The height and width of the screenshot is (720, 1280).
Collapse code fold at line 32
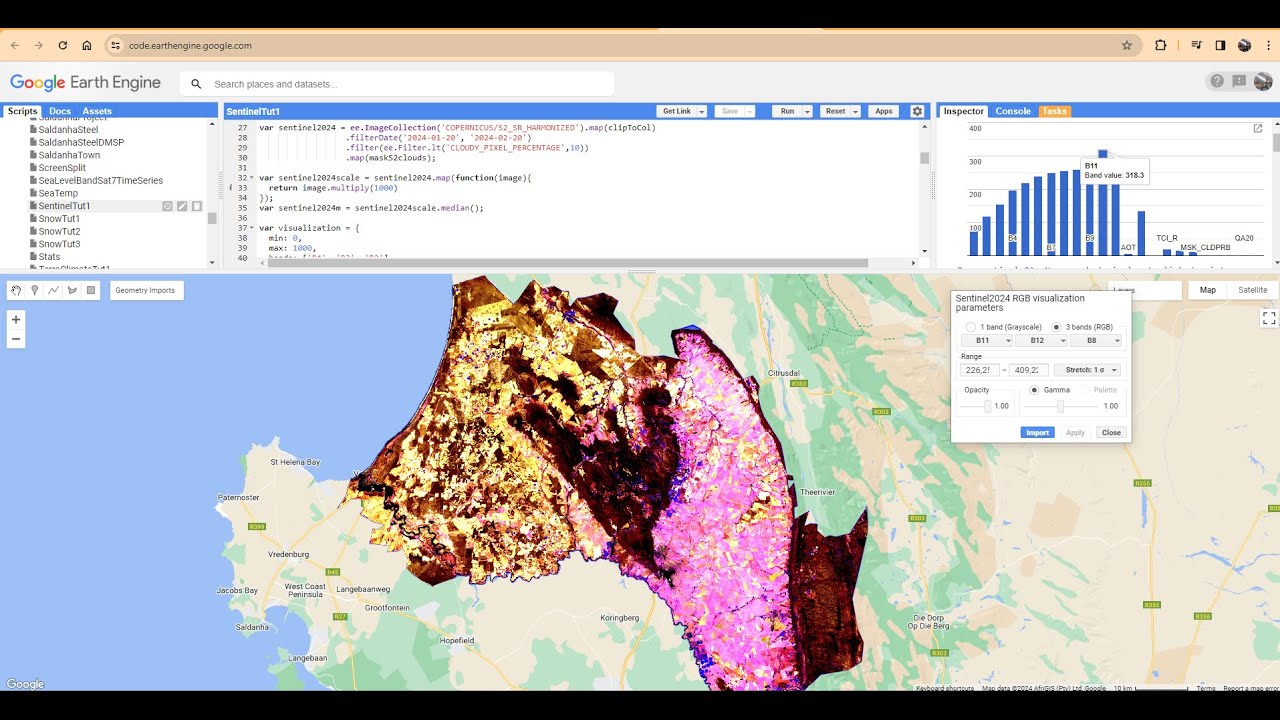(x=254, y=178)
